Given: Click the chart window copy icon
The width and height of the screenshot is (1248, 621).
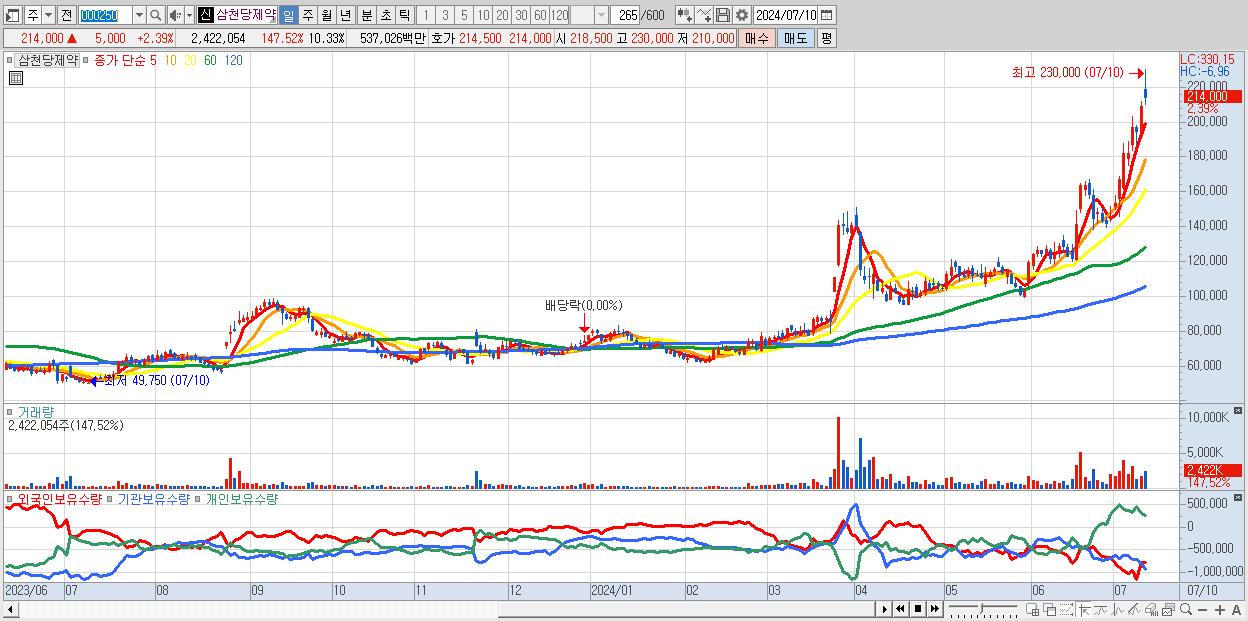Looking at the screenshot, I should [1168, 609].
